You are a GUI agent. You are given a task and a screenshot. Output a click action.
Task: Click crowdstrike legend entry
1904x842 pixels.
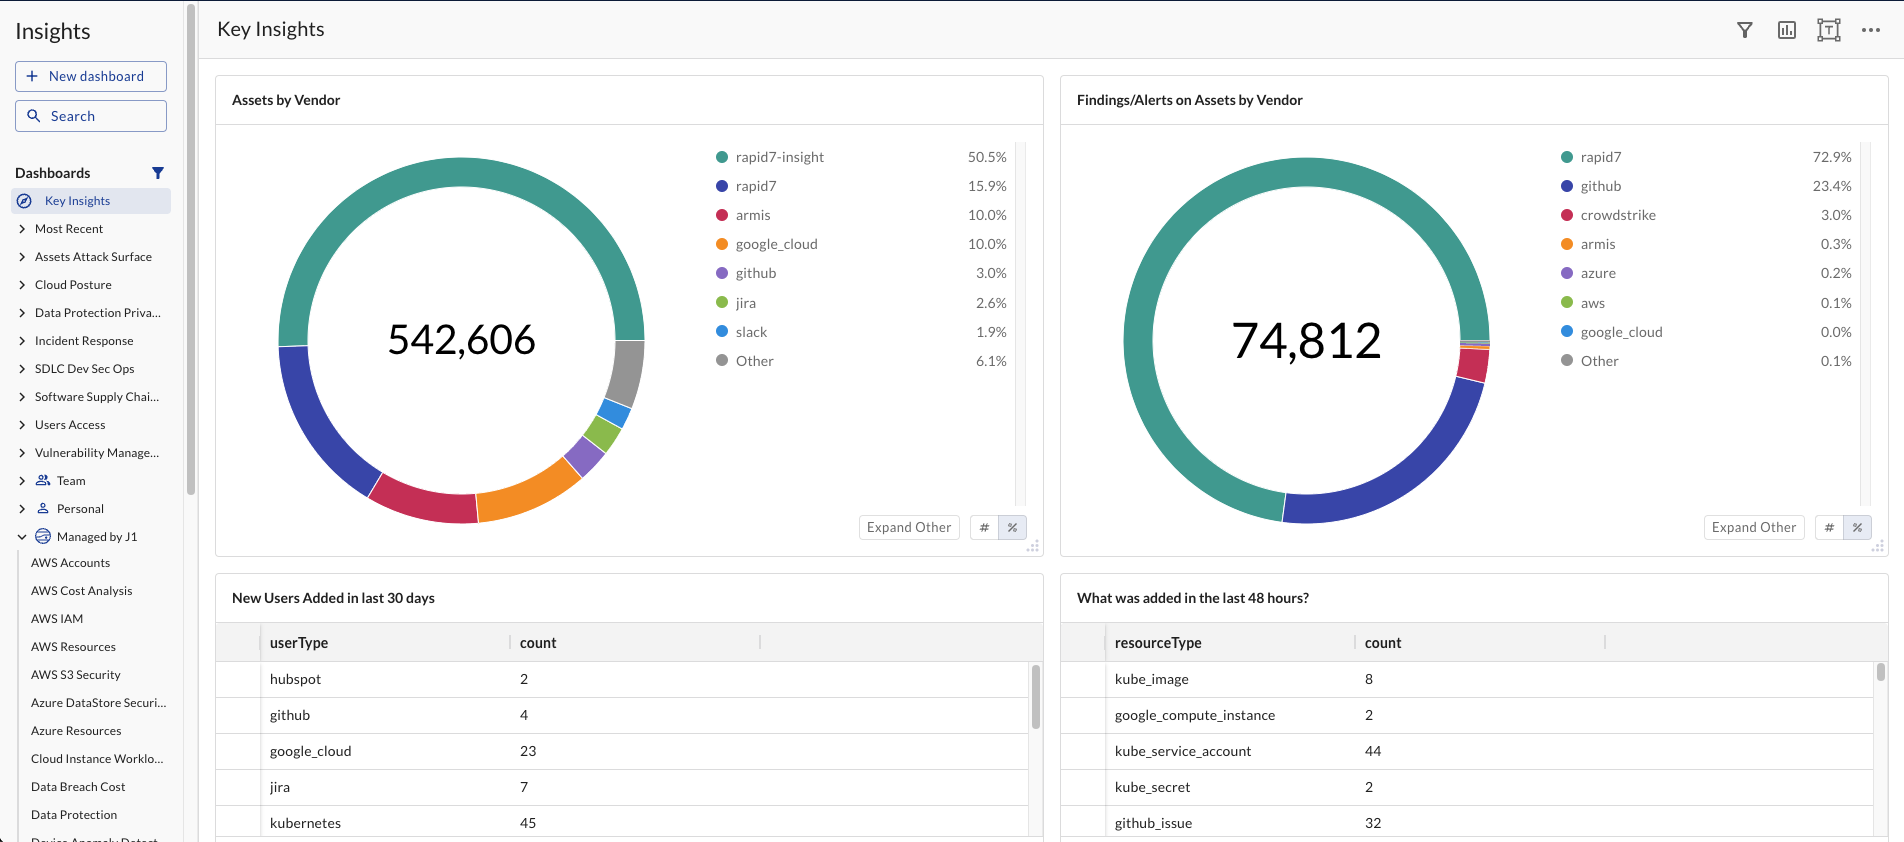click(1618, 215)
